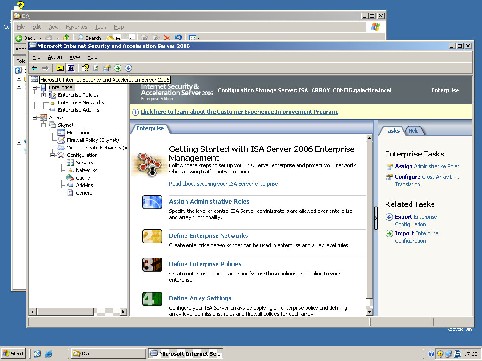This screenshot has width=482, height=361.
Task: Switch to the Tasks tab in task pane
Action: (x=393, y=131)
